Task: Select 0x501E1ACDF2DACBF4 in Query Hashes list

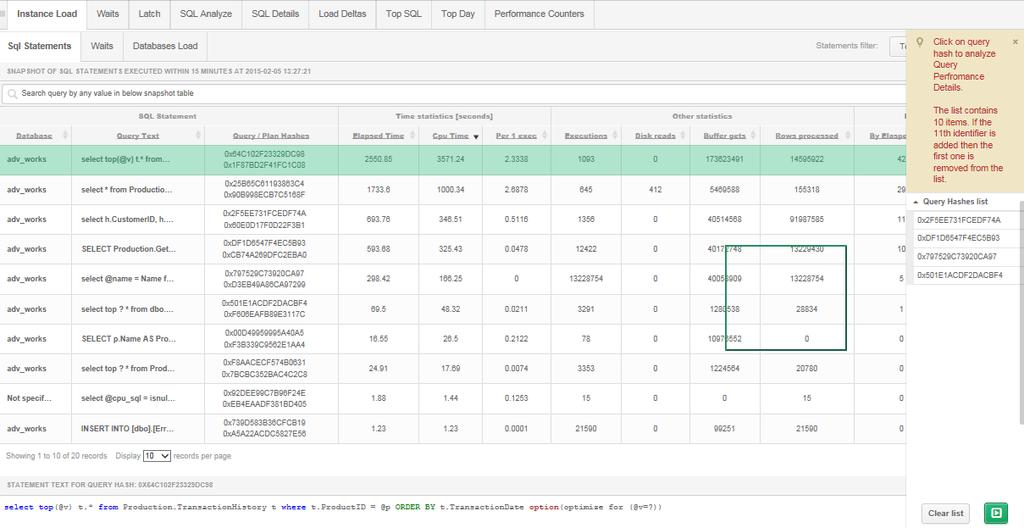Action: click(959, 276)
